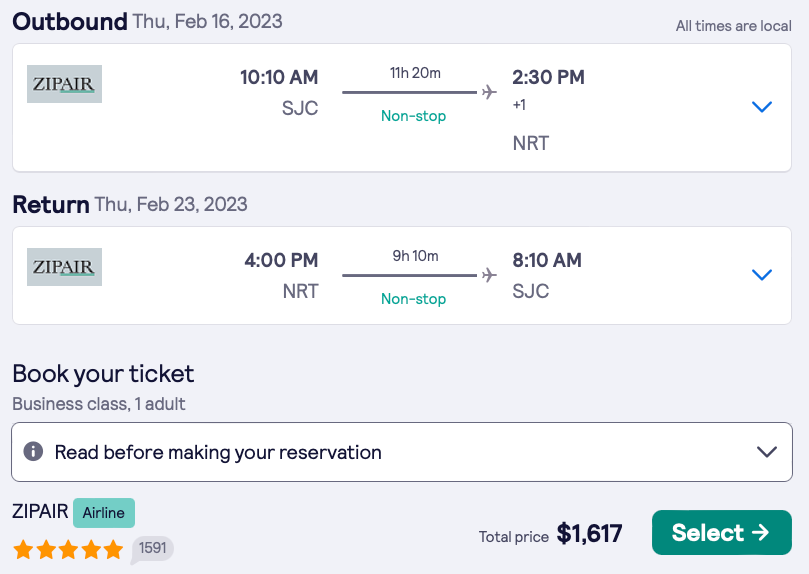
Task: Click the $1,617 total price
Action: (589, 534)
